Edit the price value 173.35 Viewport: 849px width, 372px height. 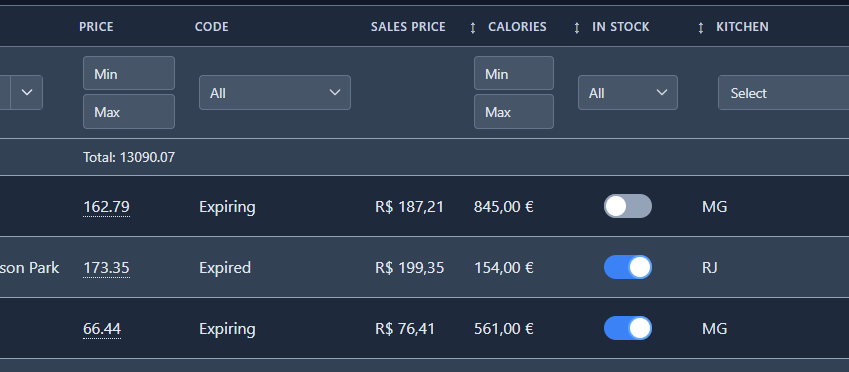click(x=106, y=268)
